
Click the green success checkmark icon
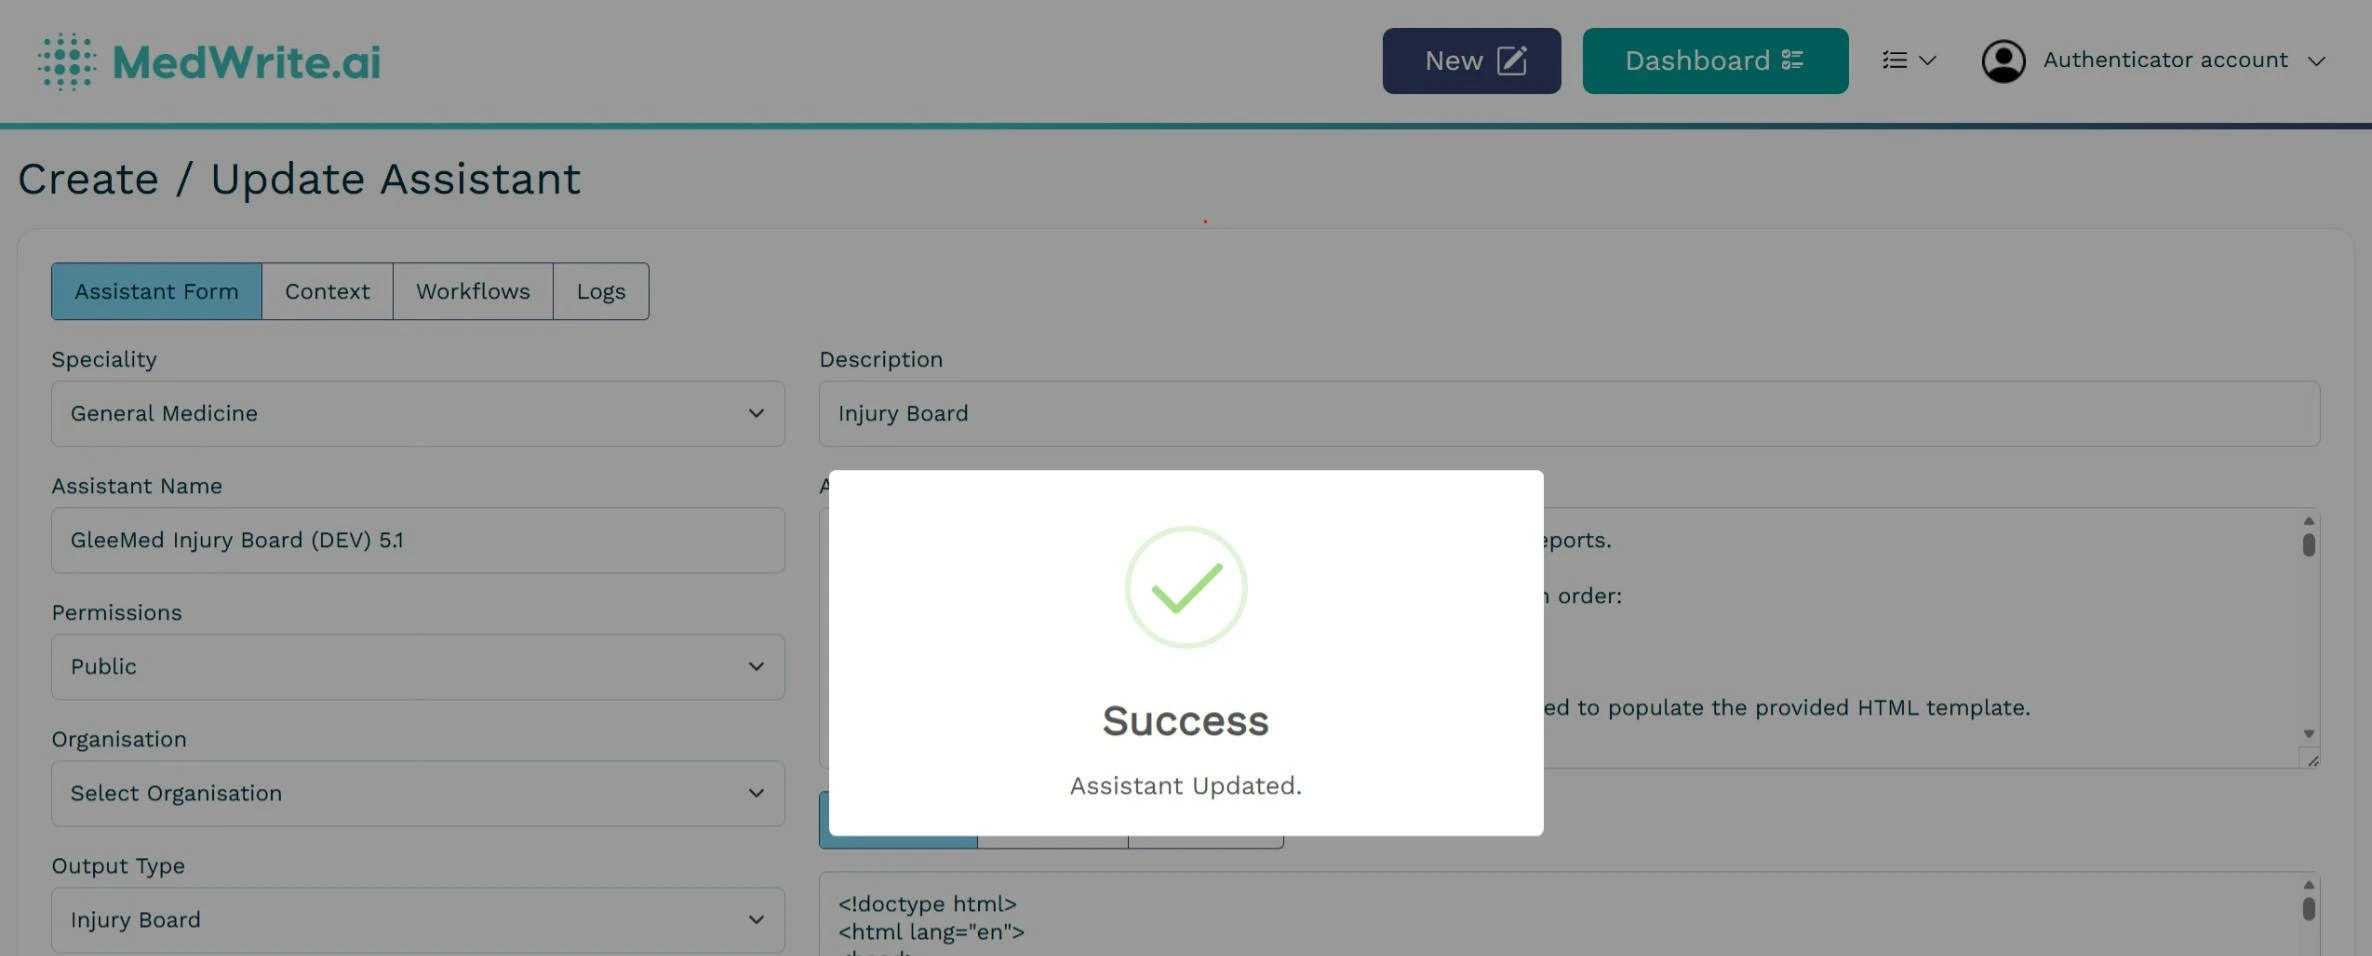tap(1185, 587)
